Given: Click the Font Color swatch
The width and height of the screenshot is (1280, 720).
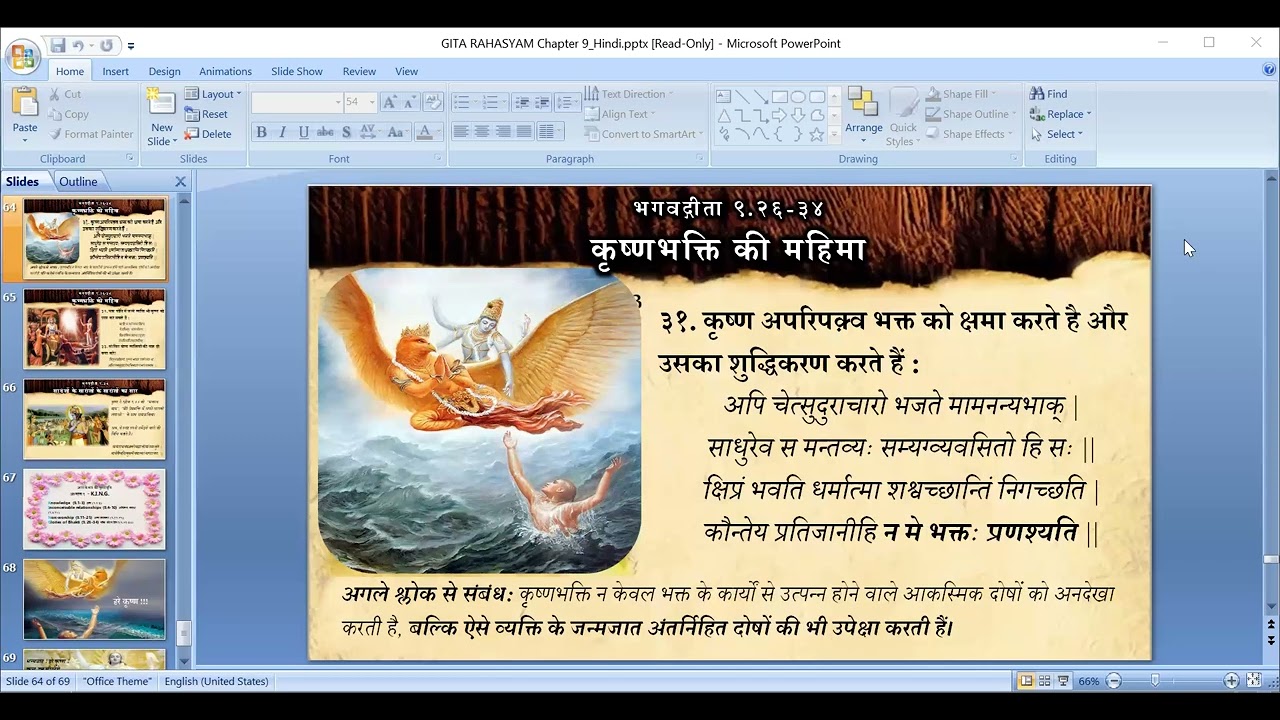Looking at the screenshot, I should click(x=424, y=132).
